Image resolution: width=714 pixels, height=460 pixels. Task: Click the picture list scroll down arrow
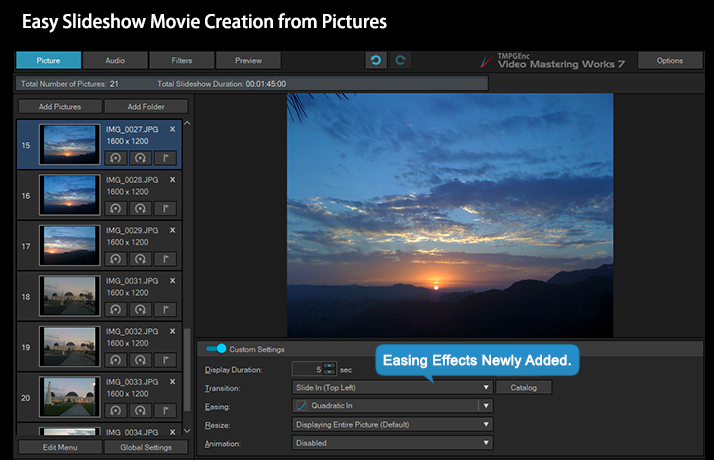[x=187, y=430]
